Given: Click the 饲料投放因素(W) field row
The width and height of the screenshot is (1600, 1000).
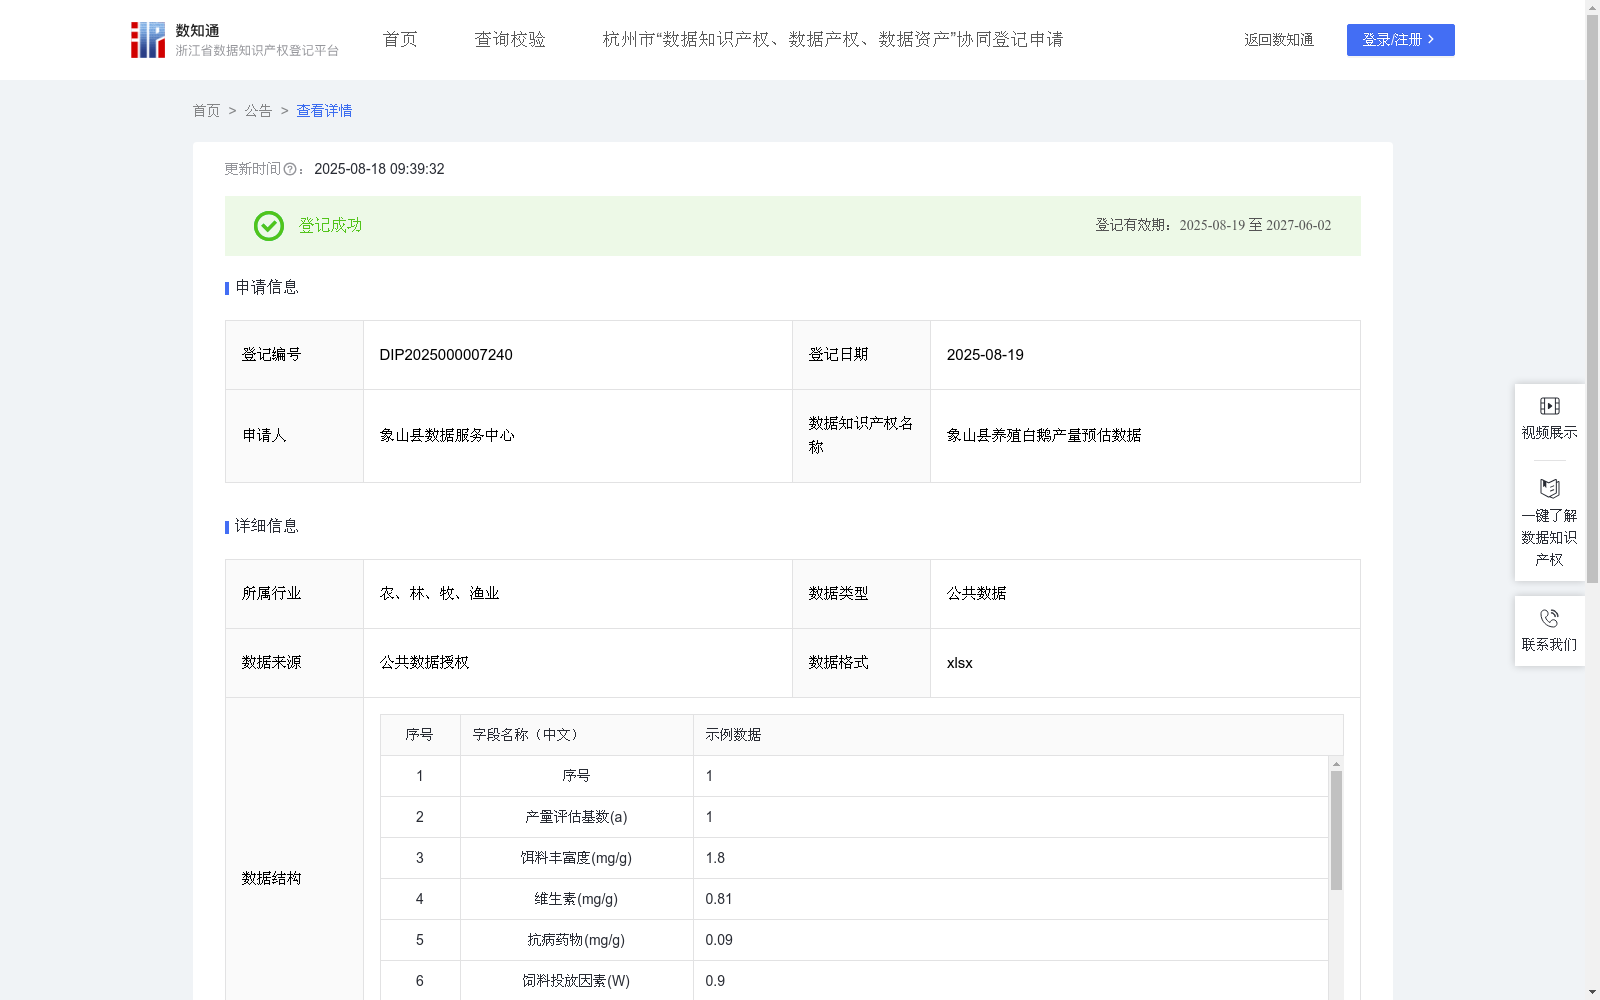Looking at the screenshot, I should pos(854,980).
